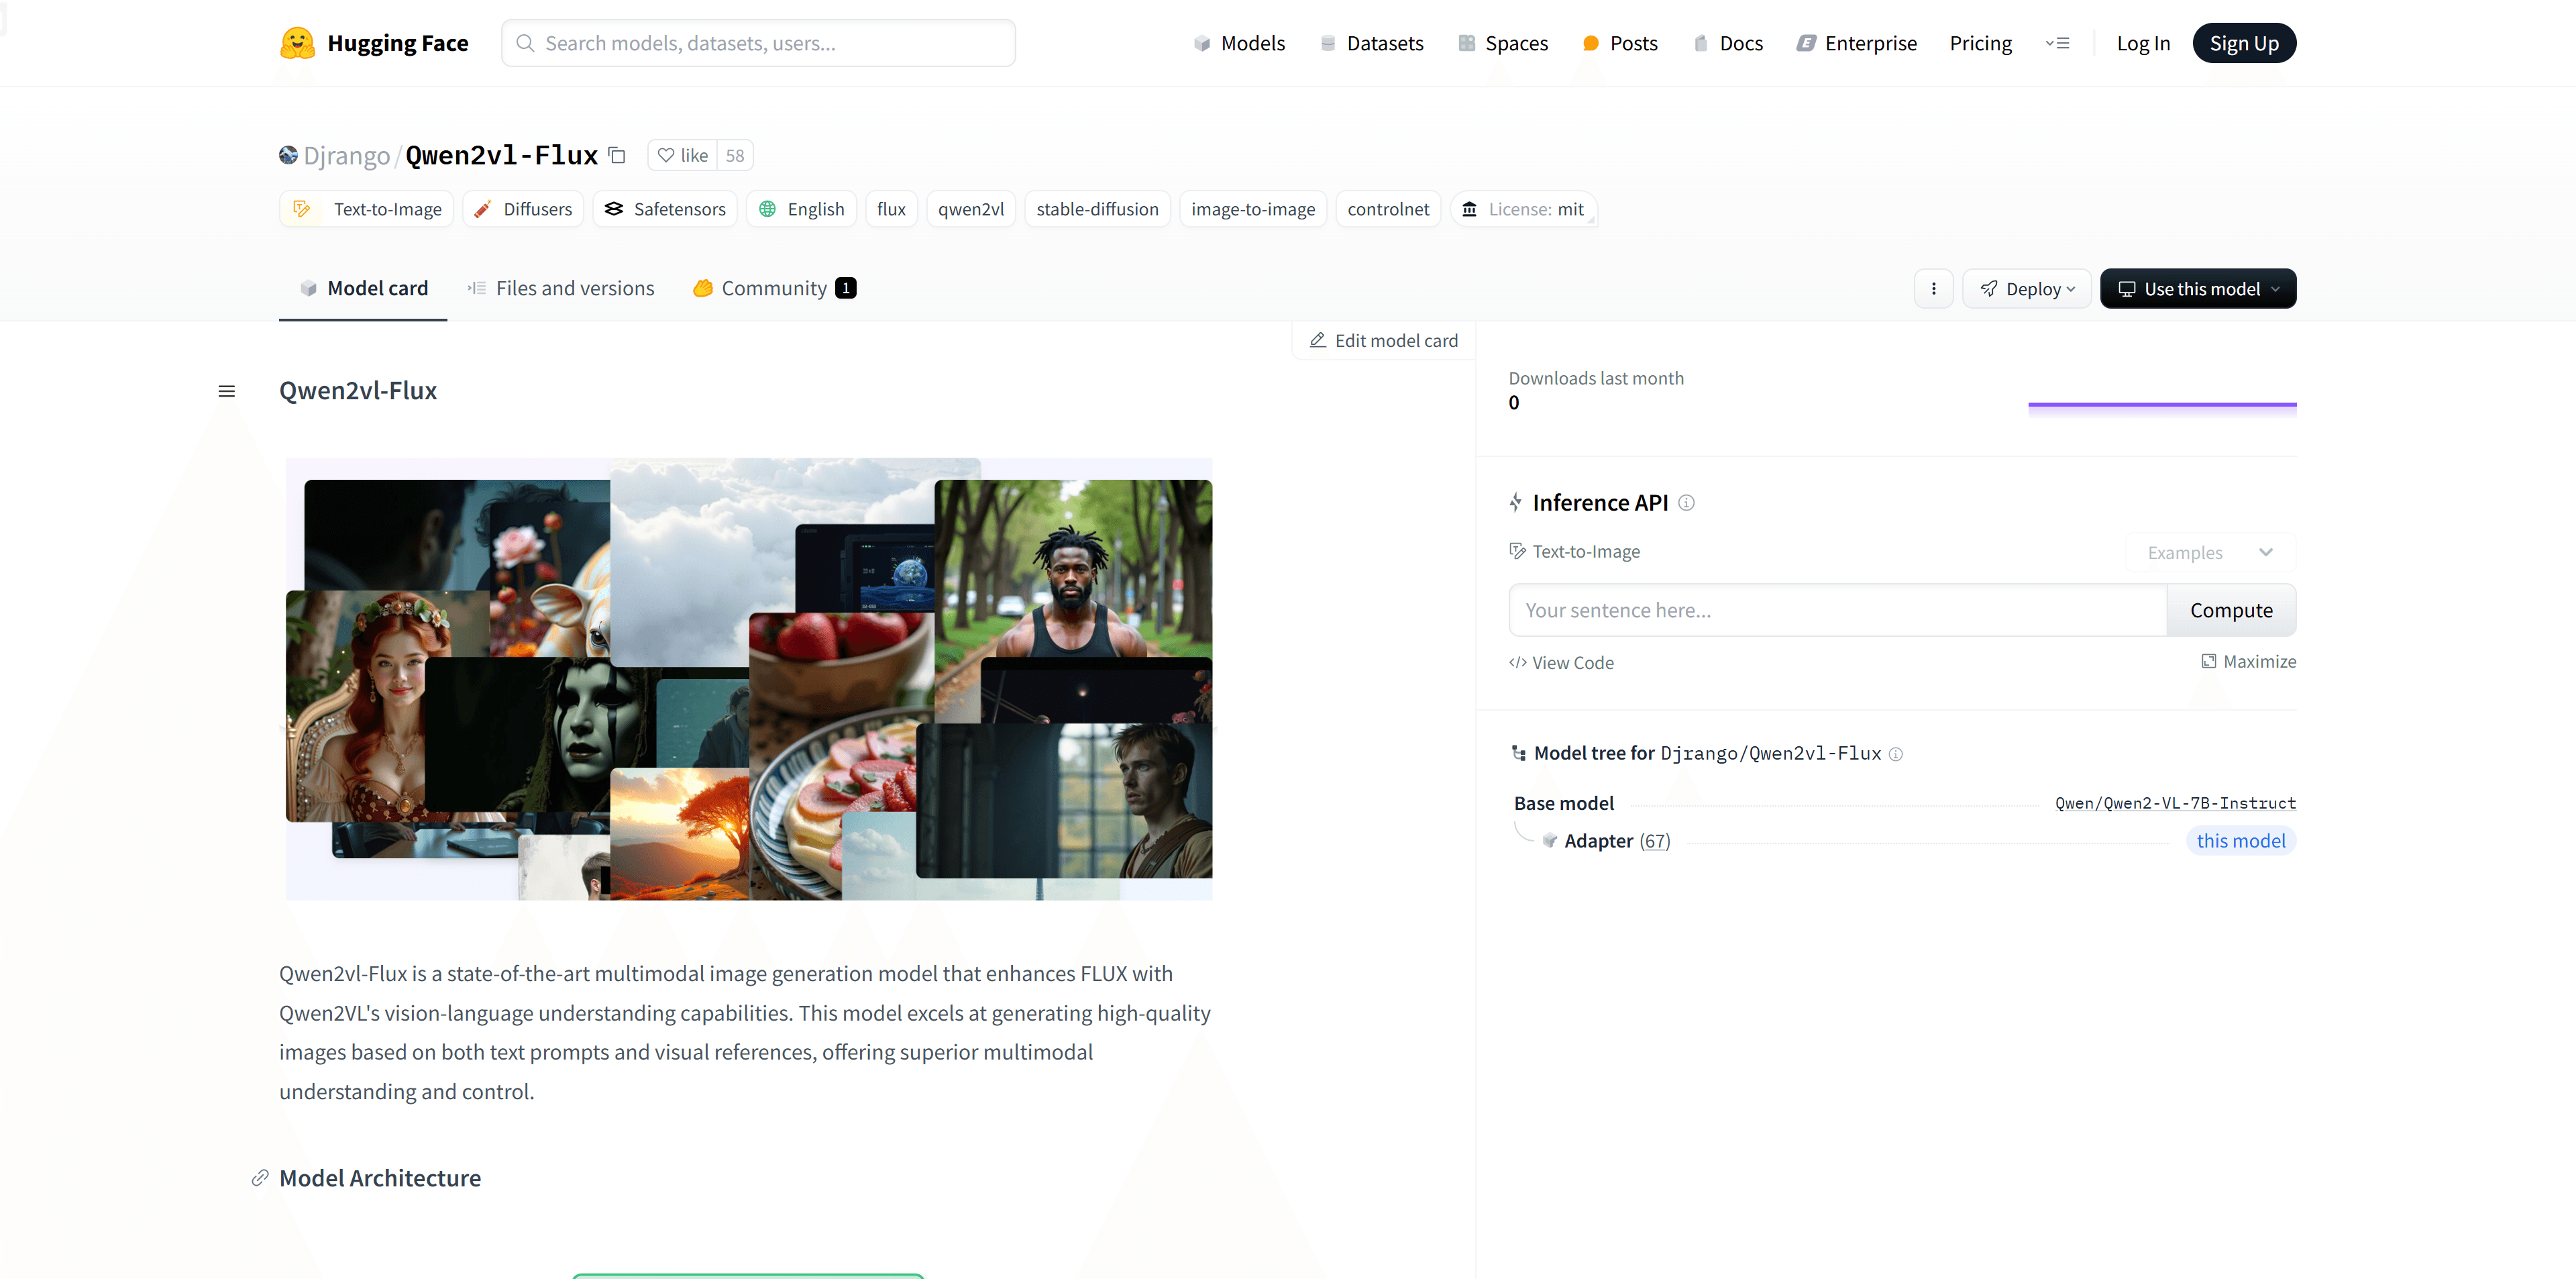Click the like count 58

tap(735, 155)
